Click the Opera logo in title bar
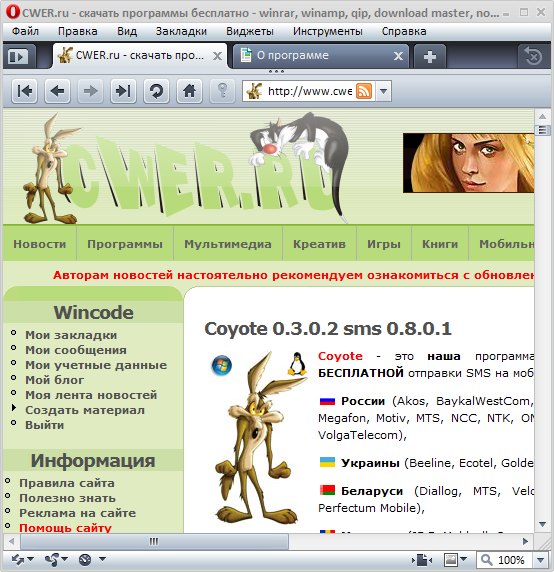 coord(13,12)
